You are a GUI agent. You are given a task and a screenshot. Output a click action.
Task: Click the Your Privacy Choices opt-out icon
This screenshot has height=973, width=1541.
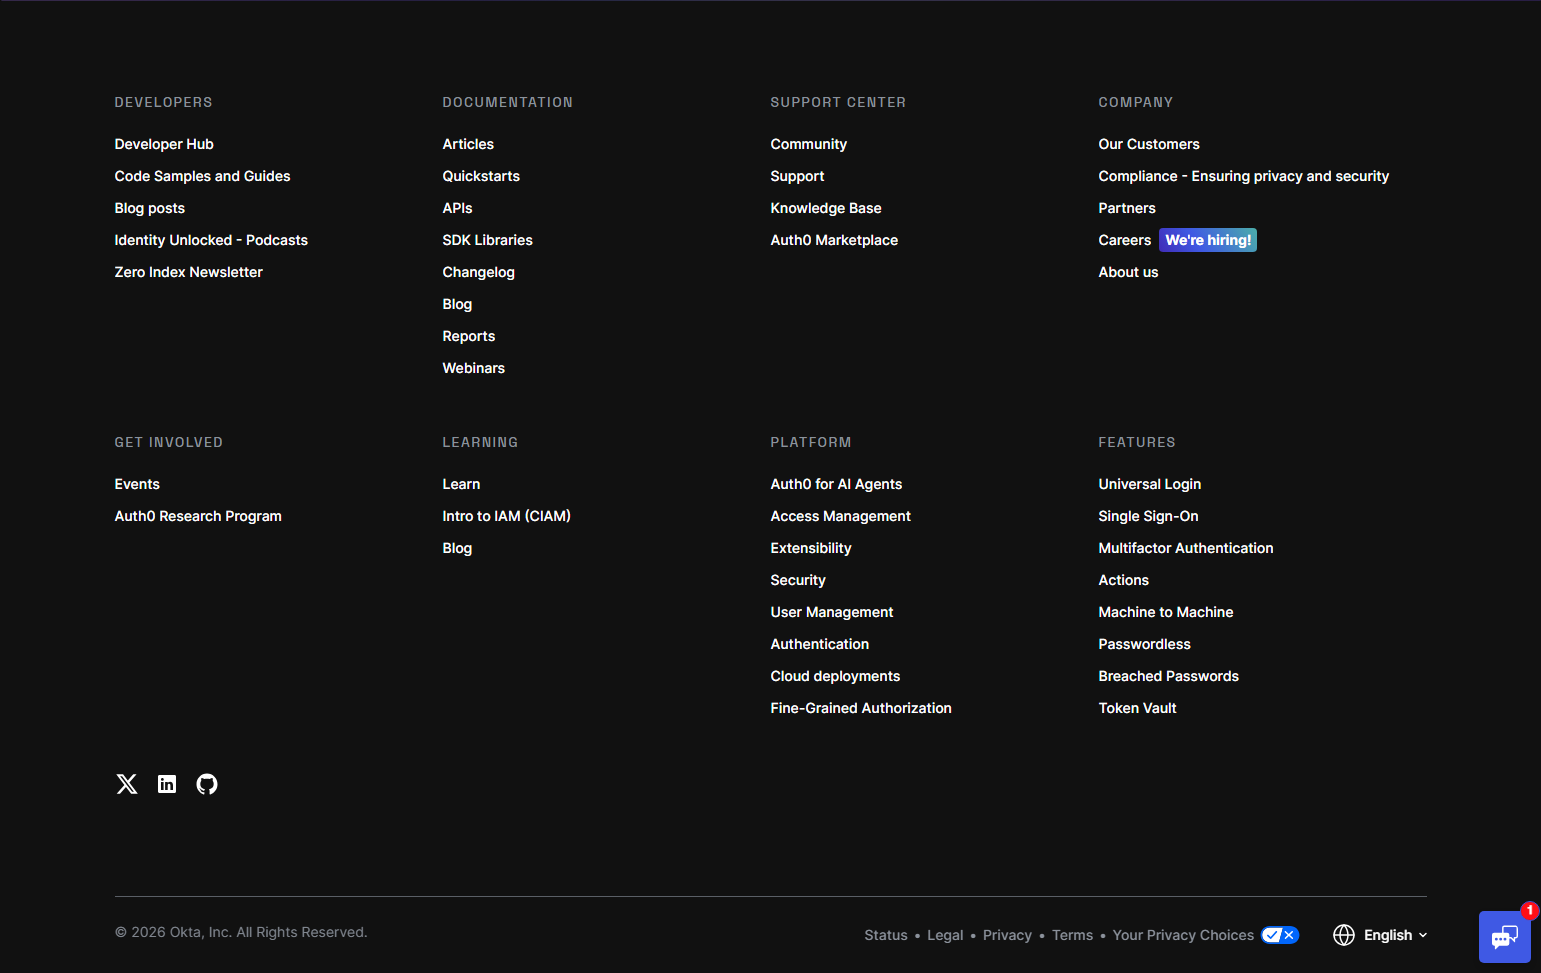[x=1279, y=934]
